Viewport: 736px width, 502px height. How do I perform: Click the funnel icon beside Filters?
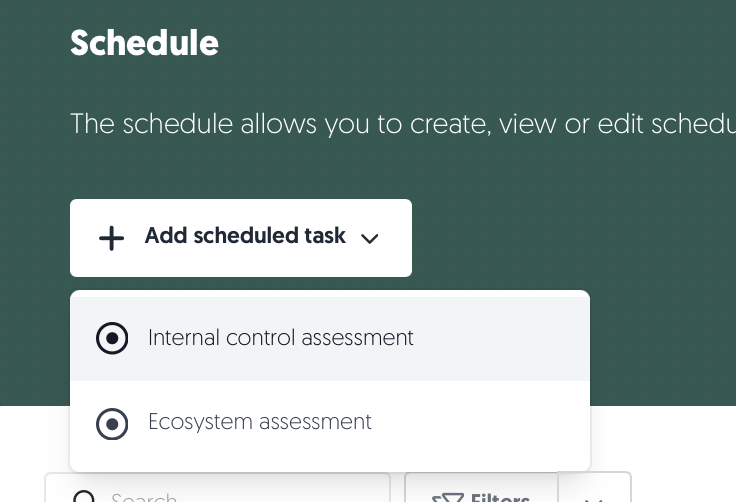[448, 497]
